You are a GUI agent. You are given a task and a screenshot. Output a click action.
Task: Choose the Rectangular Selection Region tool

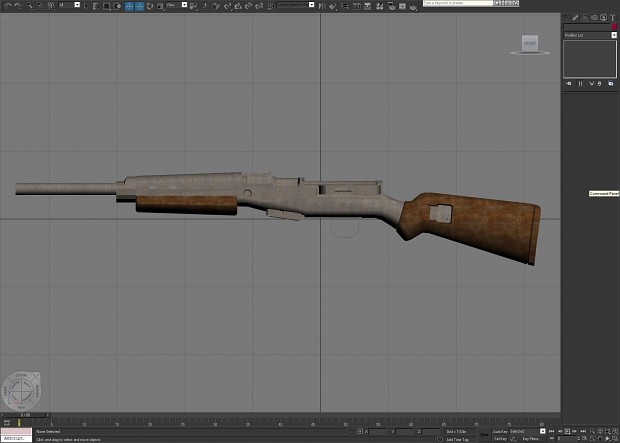[106, 6]
